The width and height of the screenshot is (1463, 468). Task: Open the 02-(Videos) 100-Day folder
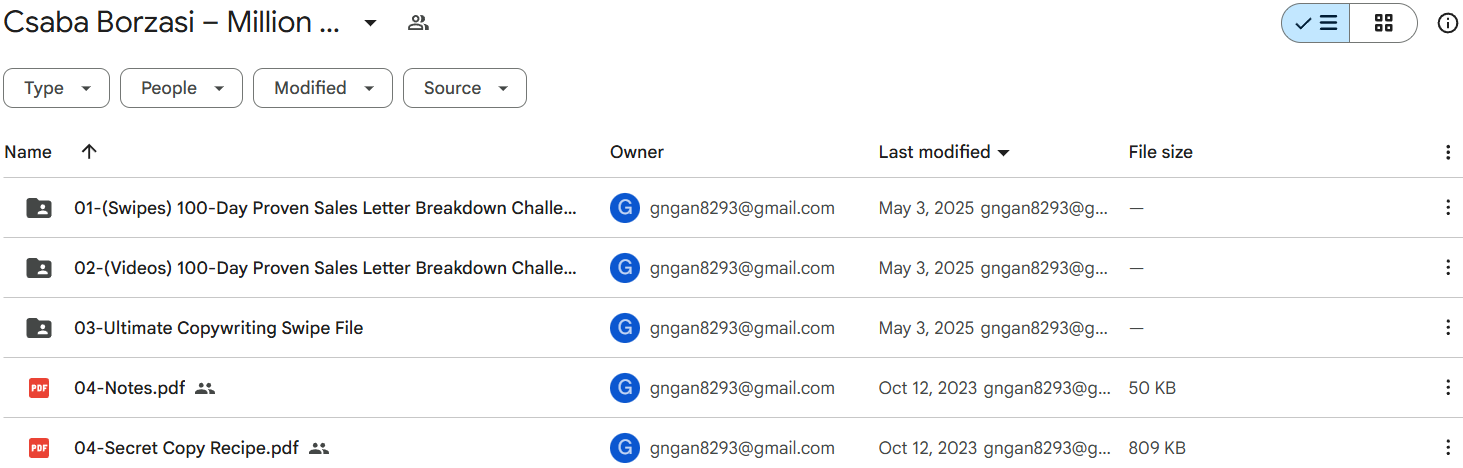[x=325, y=268]
